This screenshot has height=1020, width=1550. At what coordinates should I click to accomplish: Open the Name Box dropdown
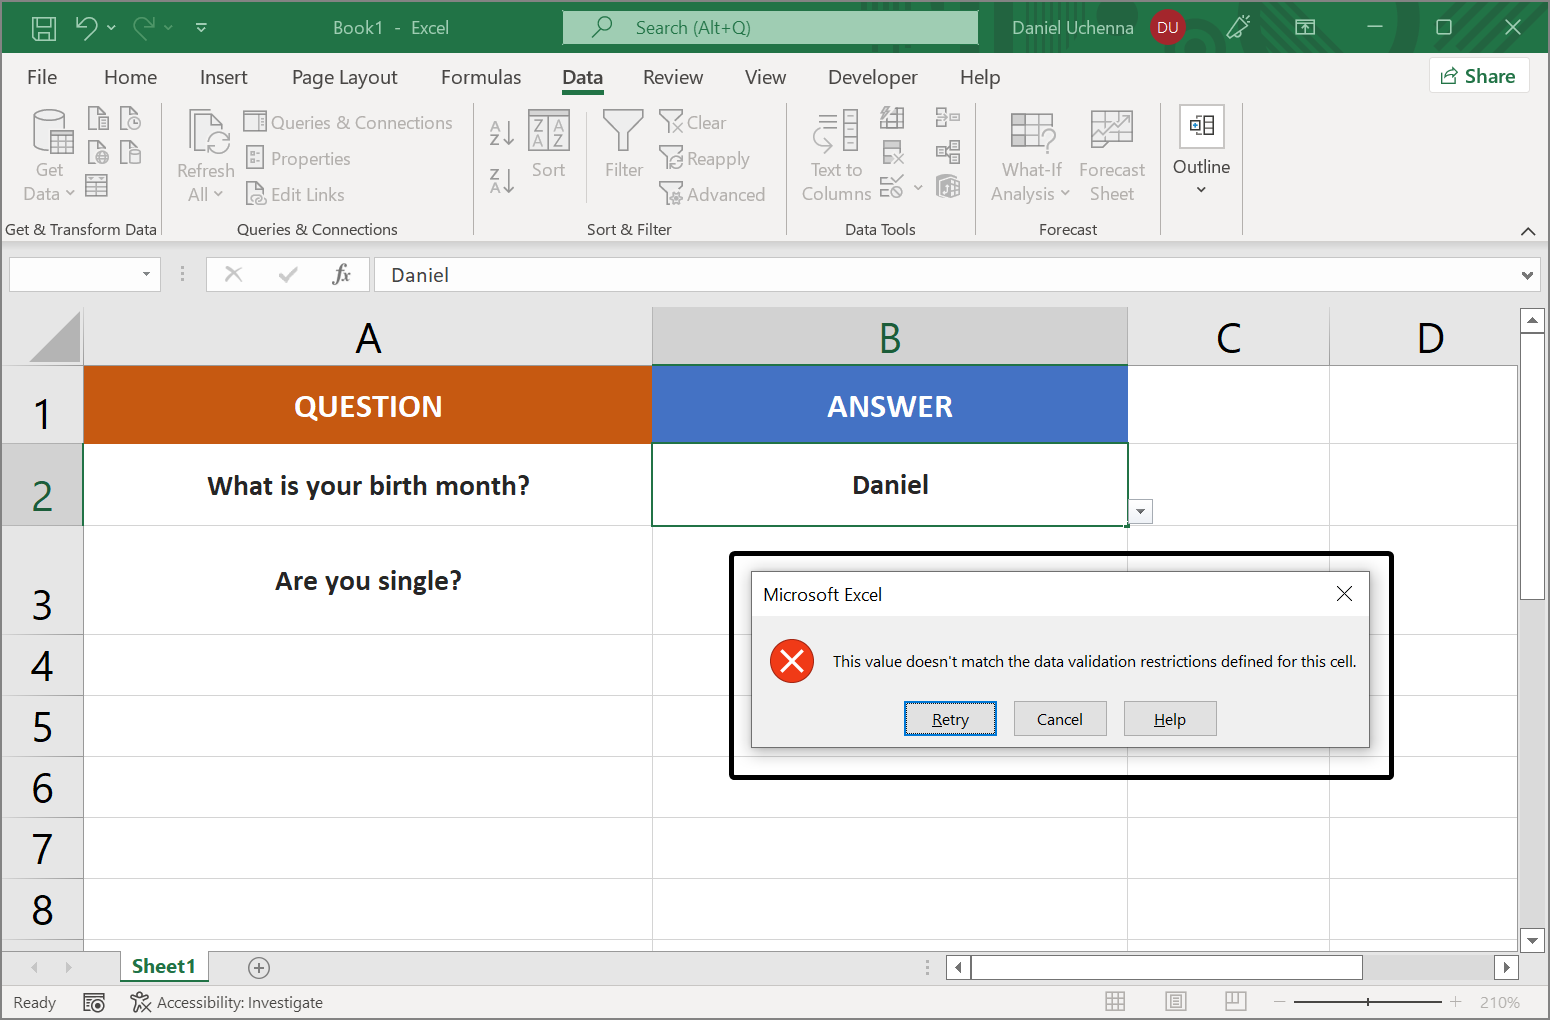point(144,274)
